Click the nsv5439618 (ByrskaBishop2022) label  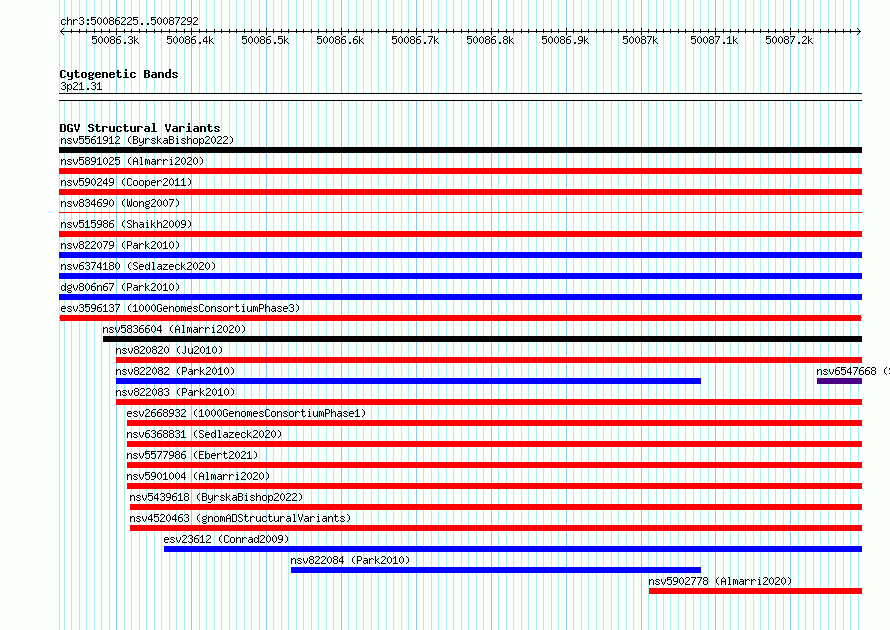tap(216, 497)
